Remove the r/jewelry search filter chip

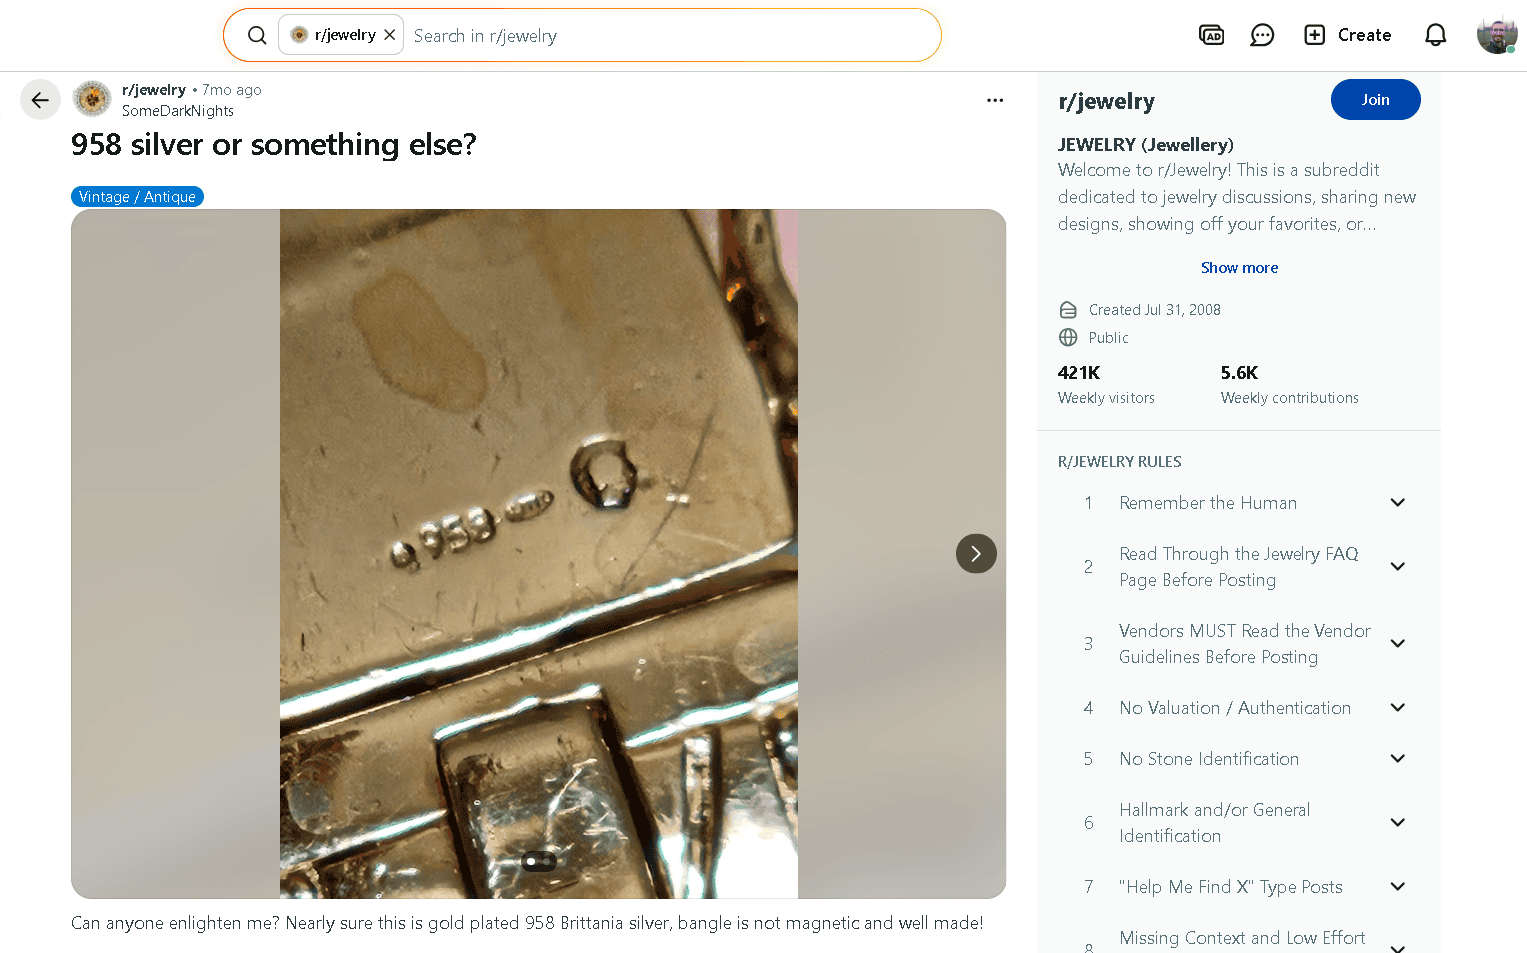[390, 35]
